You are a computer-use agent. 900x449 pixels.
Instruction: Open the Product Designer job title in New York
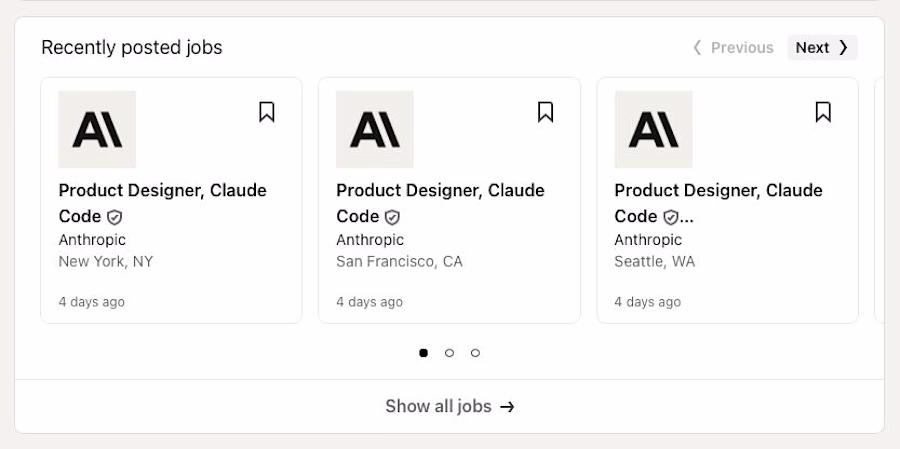(162, 191)
